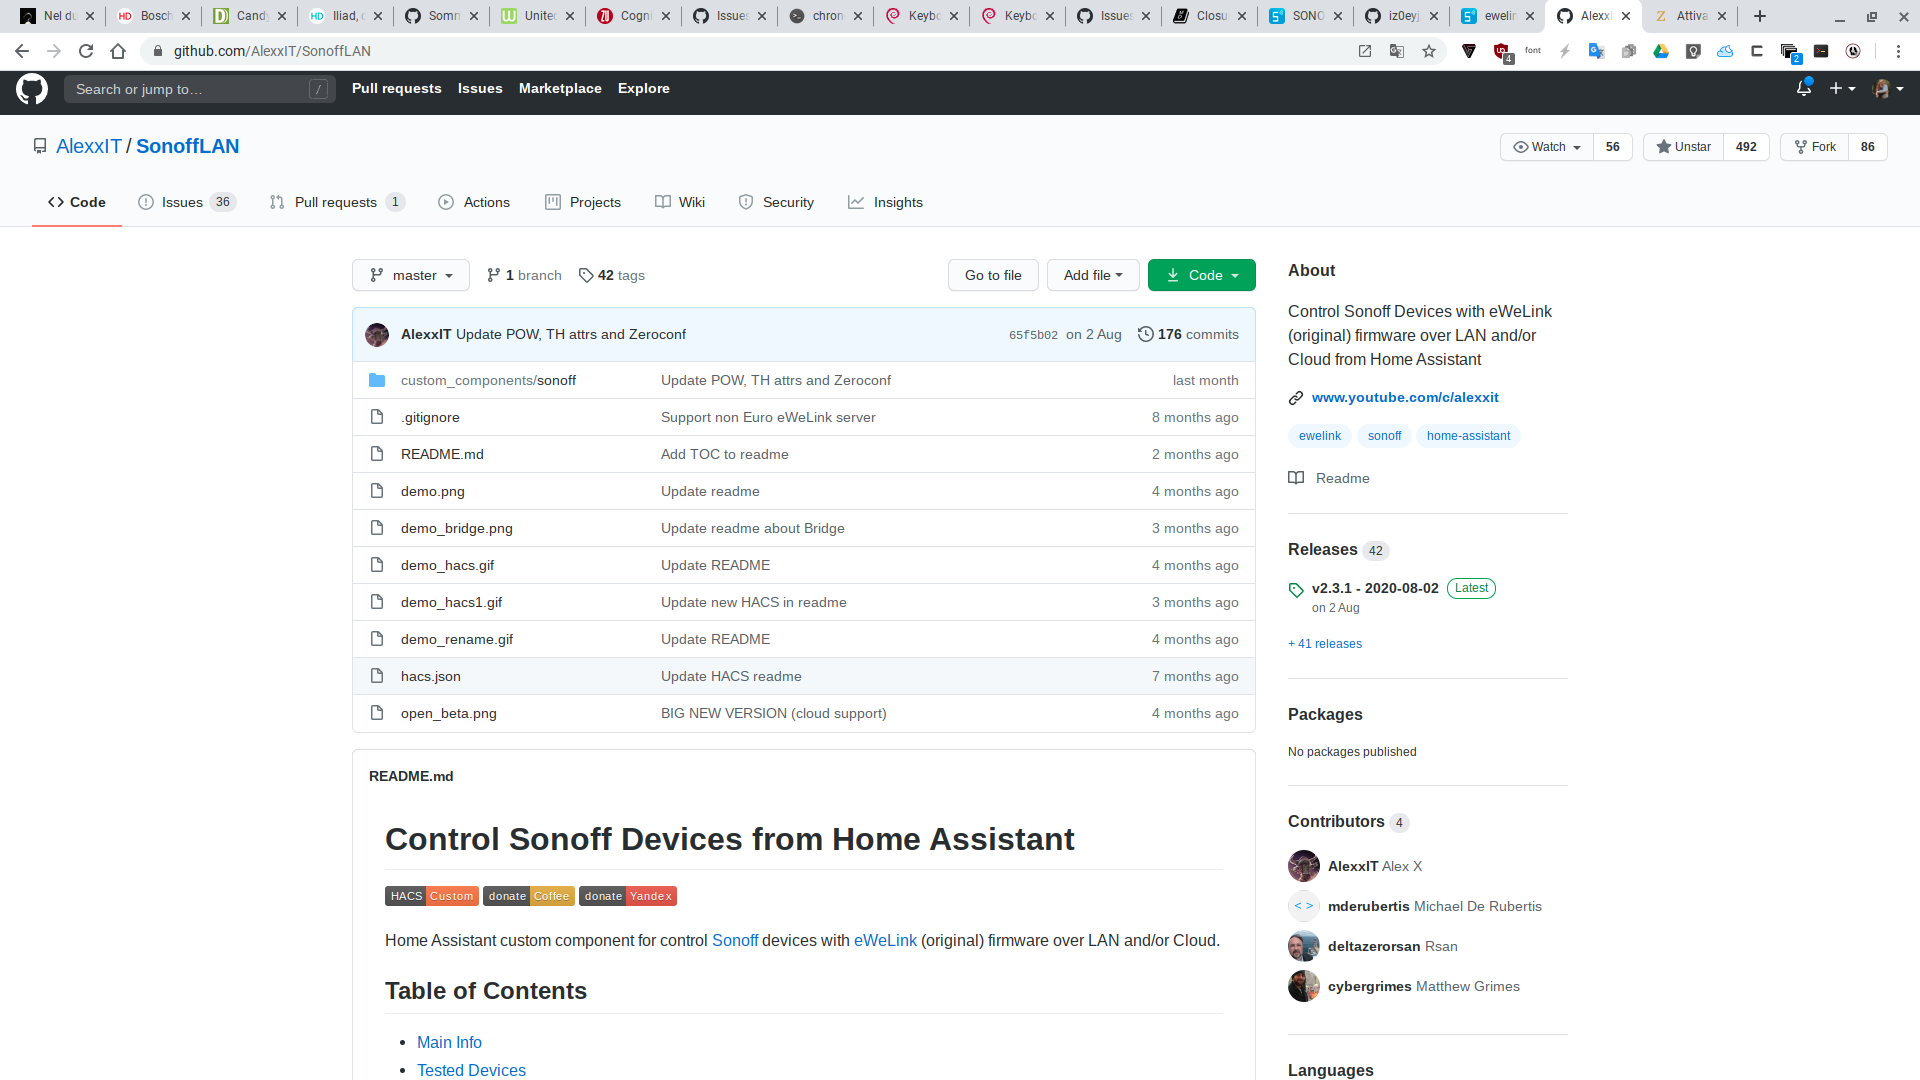
Task: Open the README.md file
Action: pos(442,454)
